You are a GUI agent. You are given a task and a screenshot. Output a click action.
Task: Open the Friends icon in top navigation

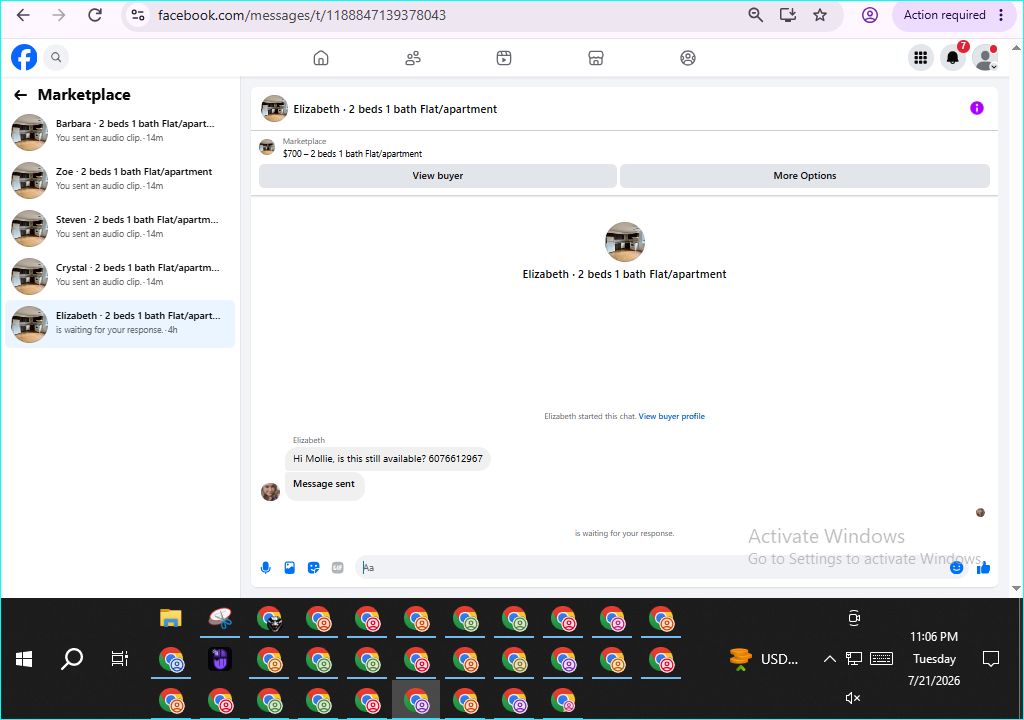click(413, 58)
